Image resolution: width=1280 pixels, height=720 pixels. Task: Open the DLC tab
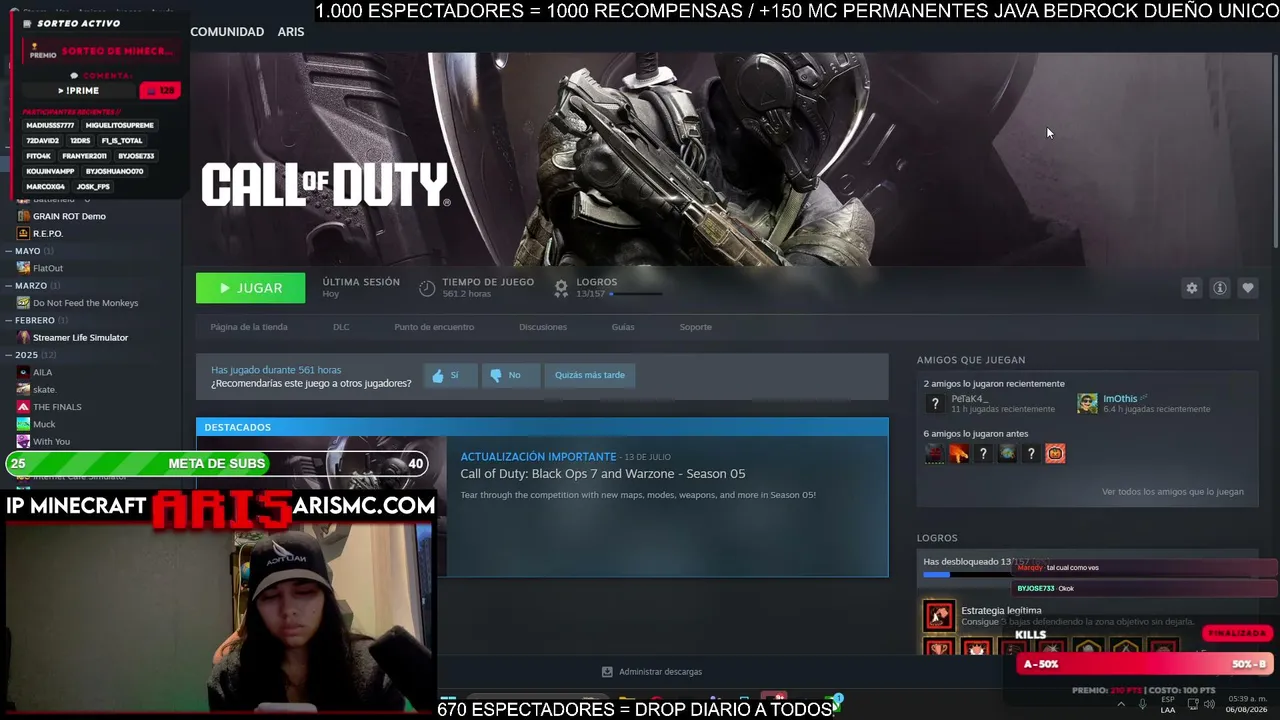pyautogui.click(x=341, y=327)
